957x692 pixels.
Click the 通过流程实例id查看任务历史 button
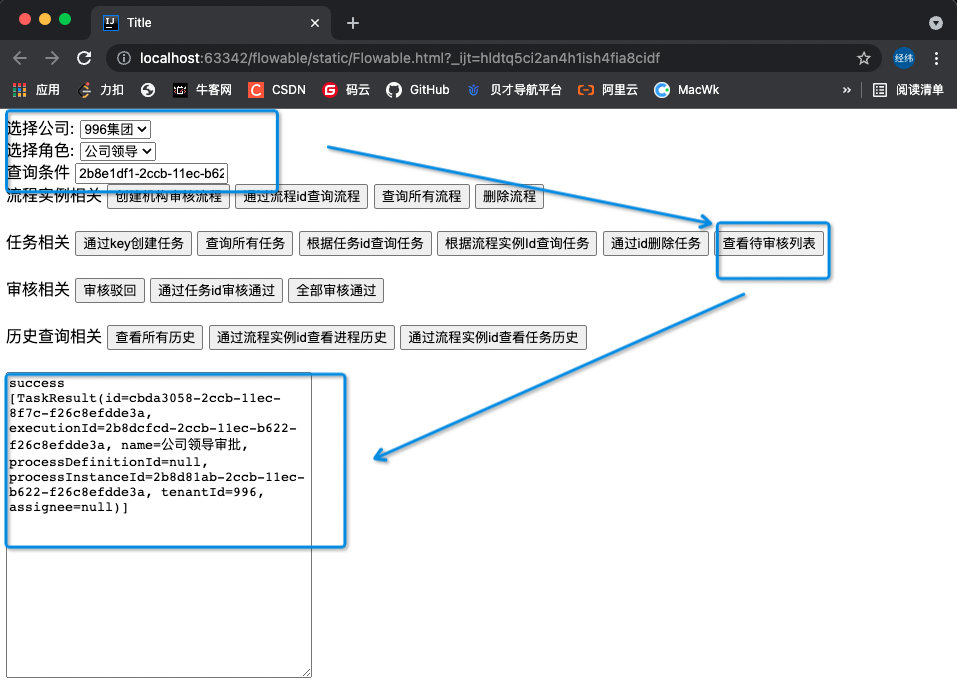tap(493, 337)
